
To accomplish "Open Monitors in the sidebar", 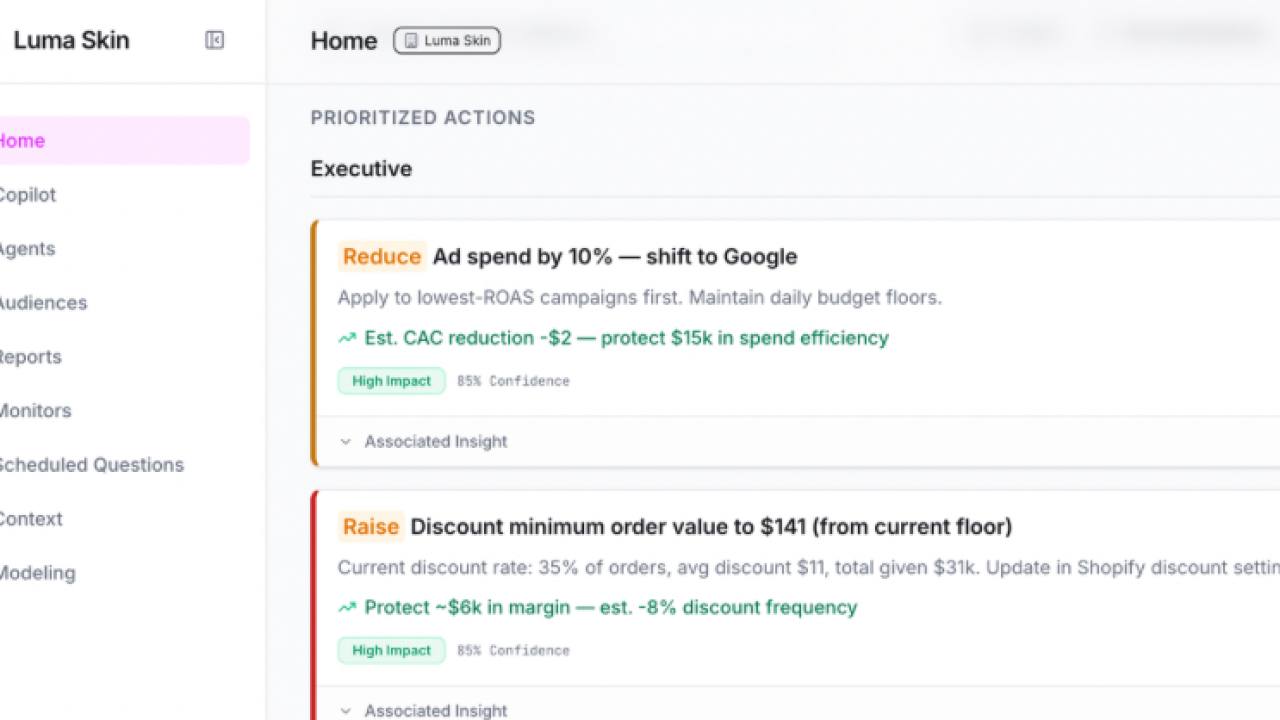I will 35,411.
